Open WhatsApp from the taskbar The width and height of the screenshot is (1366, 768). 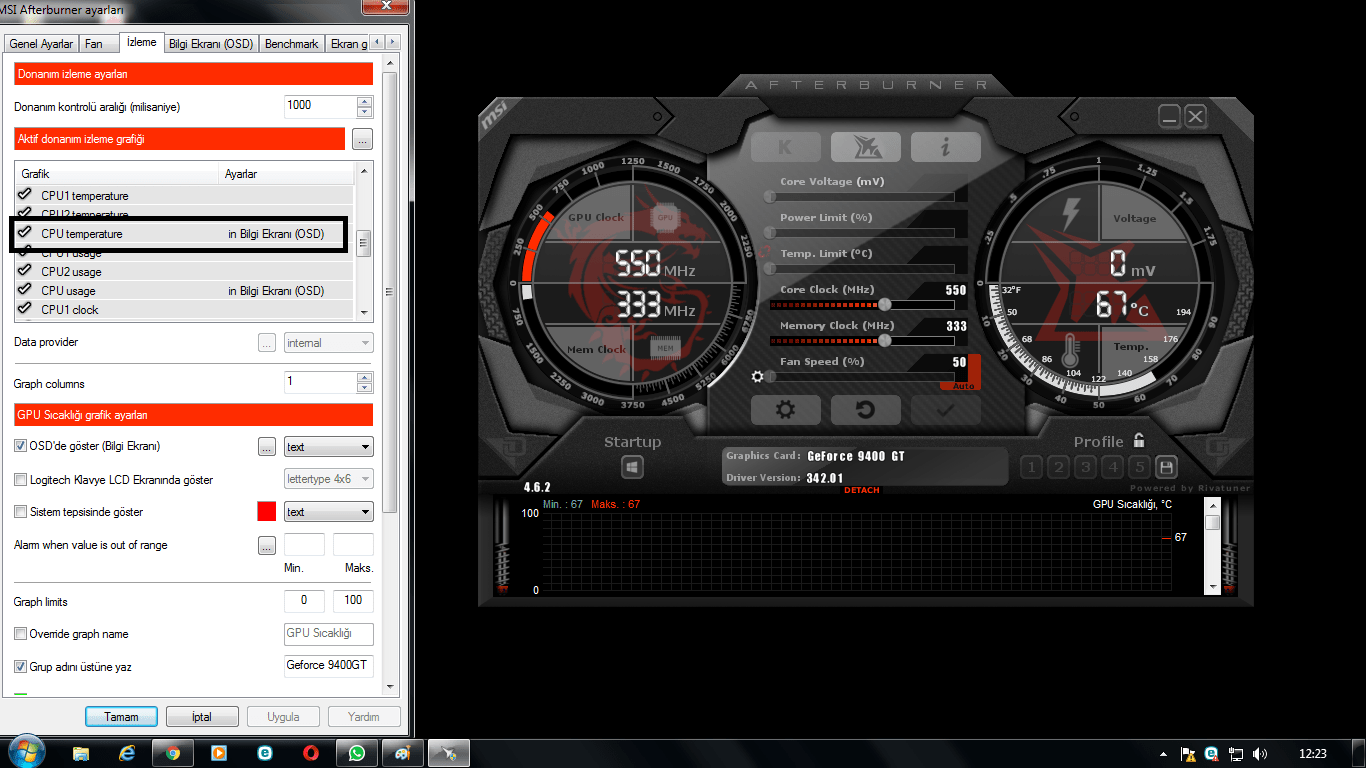(357, 753)
